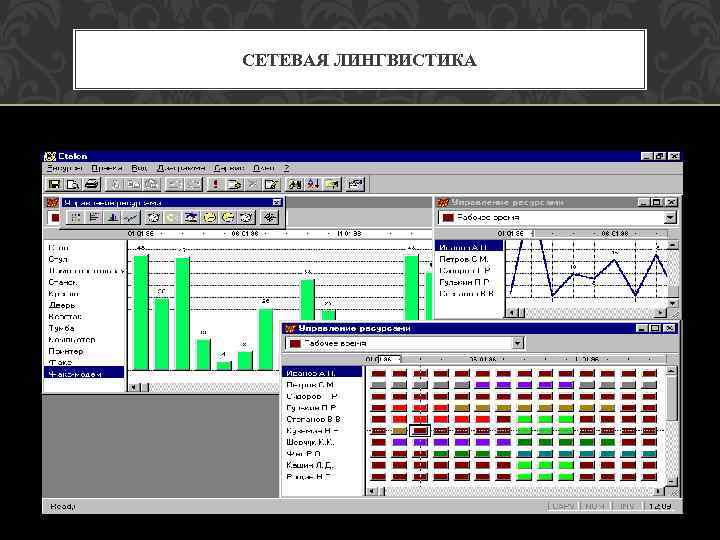
Task: Select Петров С.М. in upper-right window list
Action: [x=463, y=259]
